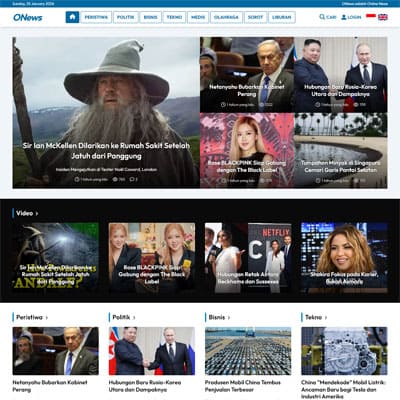Expand the Peristiwa section chevron
The width and height of the screenshot is (400, 400).
tap(47, 318)
